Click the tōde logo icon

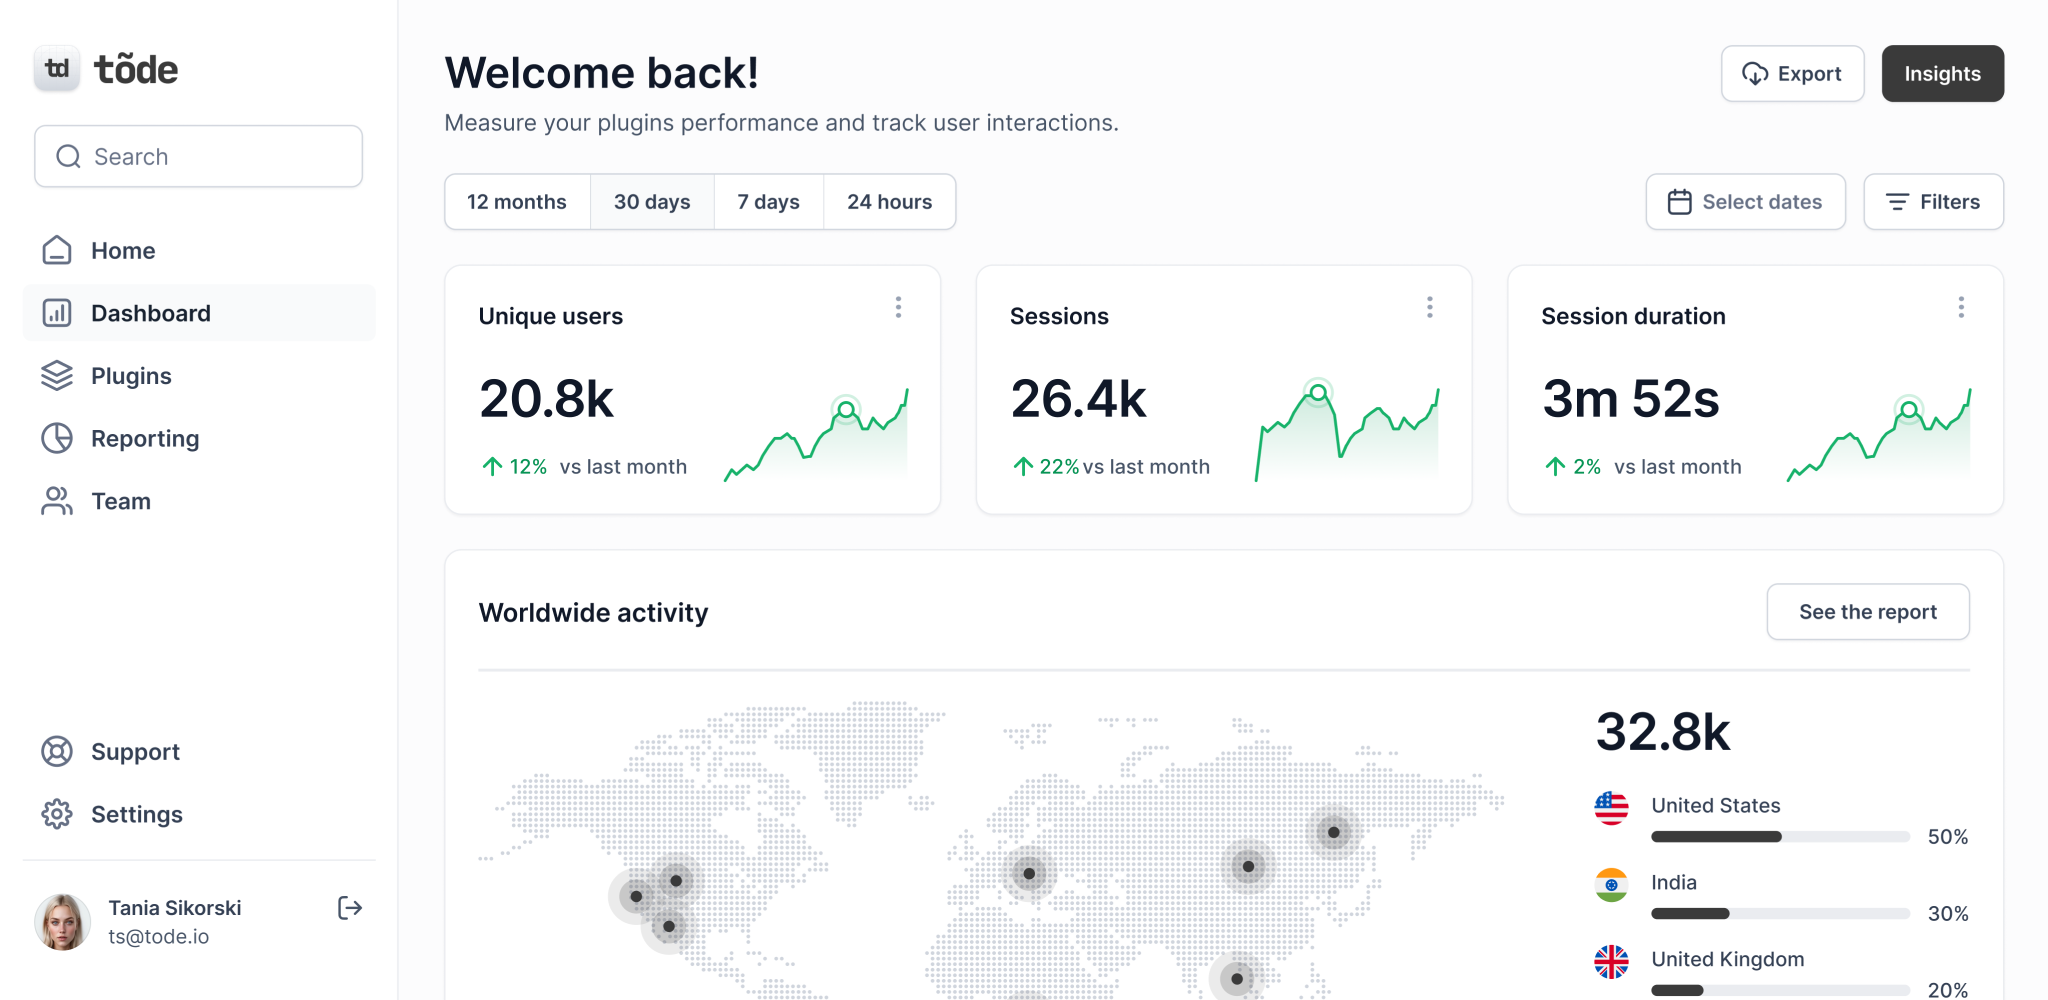click(57, 69)
